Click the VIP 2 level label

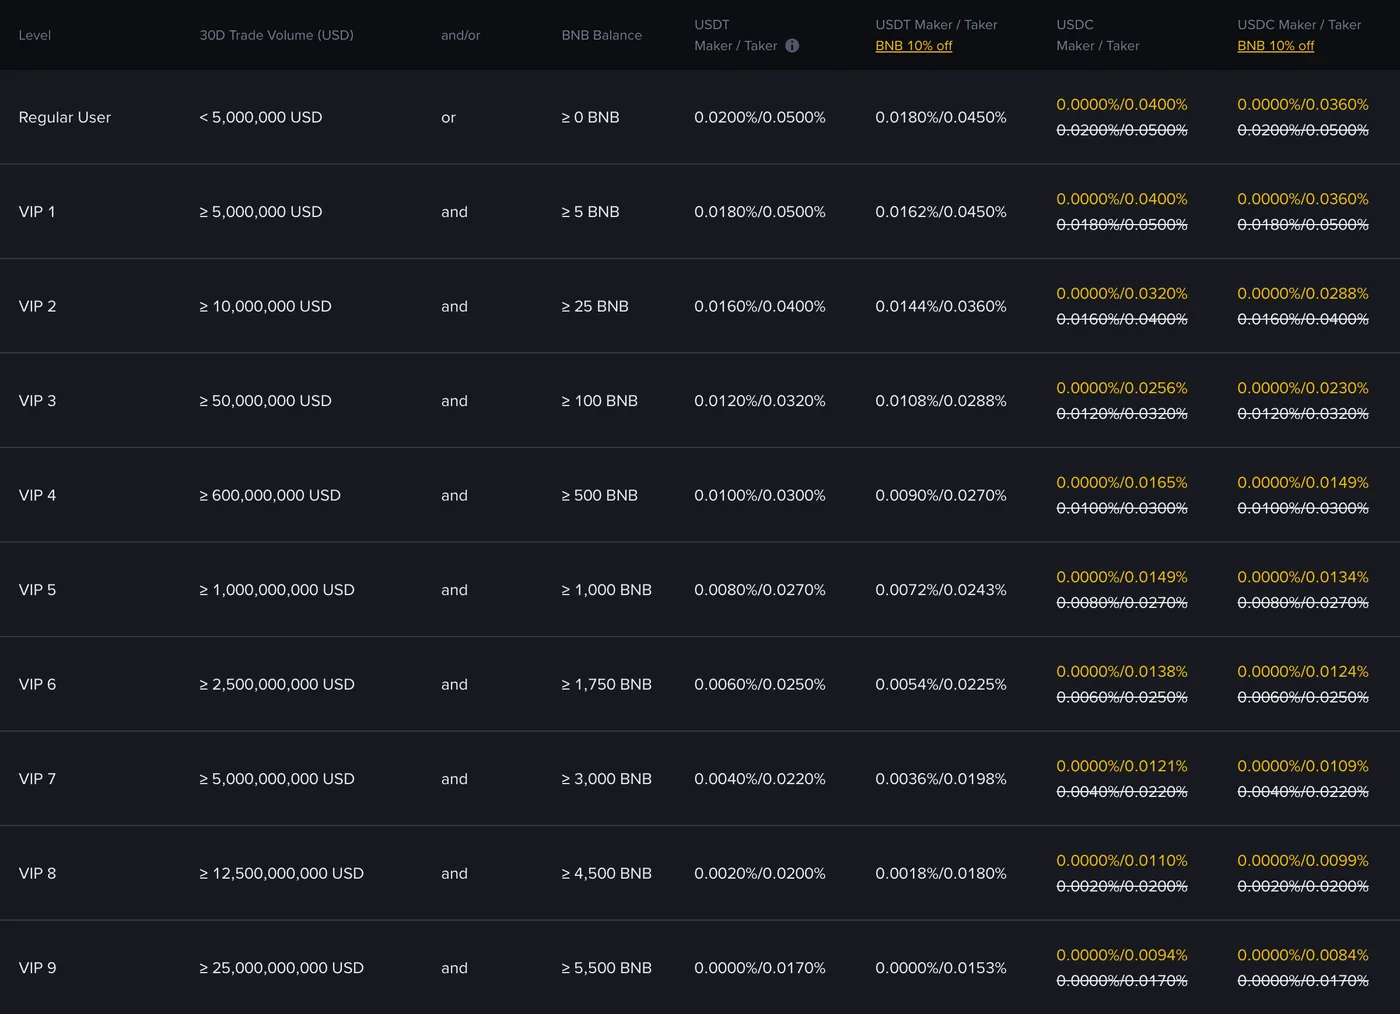[x=37, y=306]
